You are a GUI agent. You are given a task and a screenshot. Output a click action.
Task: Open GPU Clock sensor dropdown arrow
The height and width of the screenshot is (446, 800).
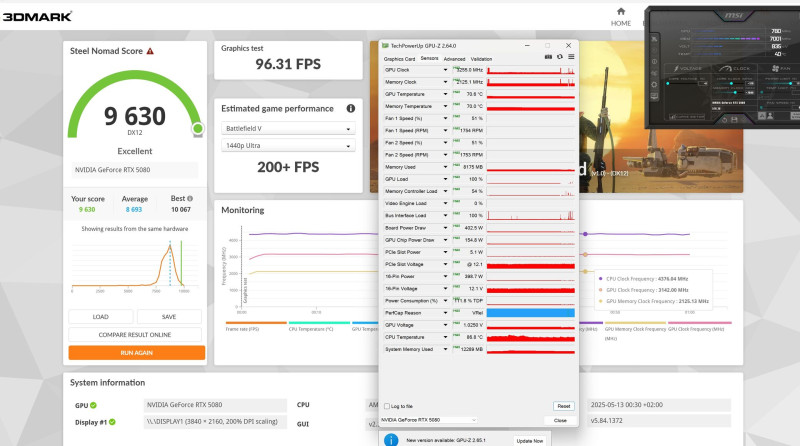(x=445, y=70)
